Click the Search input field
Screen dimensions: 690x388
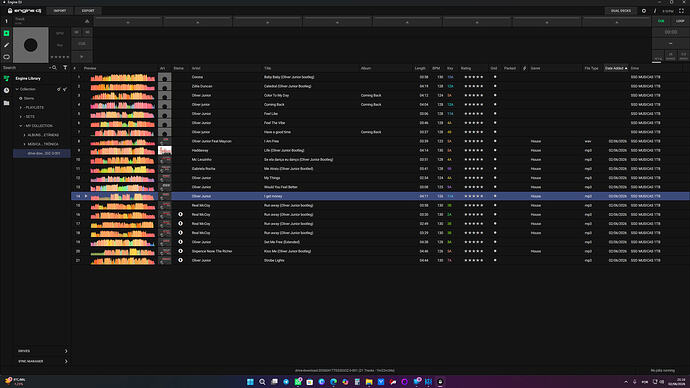(x=26, y=68)
